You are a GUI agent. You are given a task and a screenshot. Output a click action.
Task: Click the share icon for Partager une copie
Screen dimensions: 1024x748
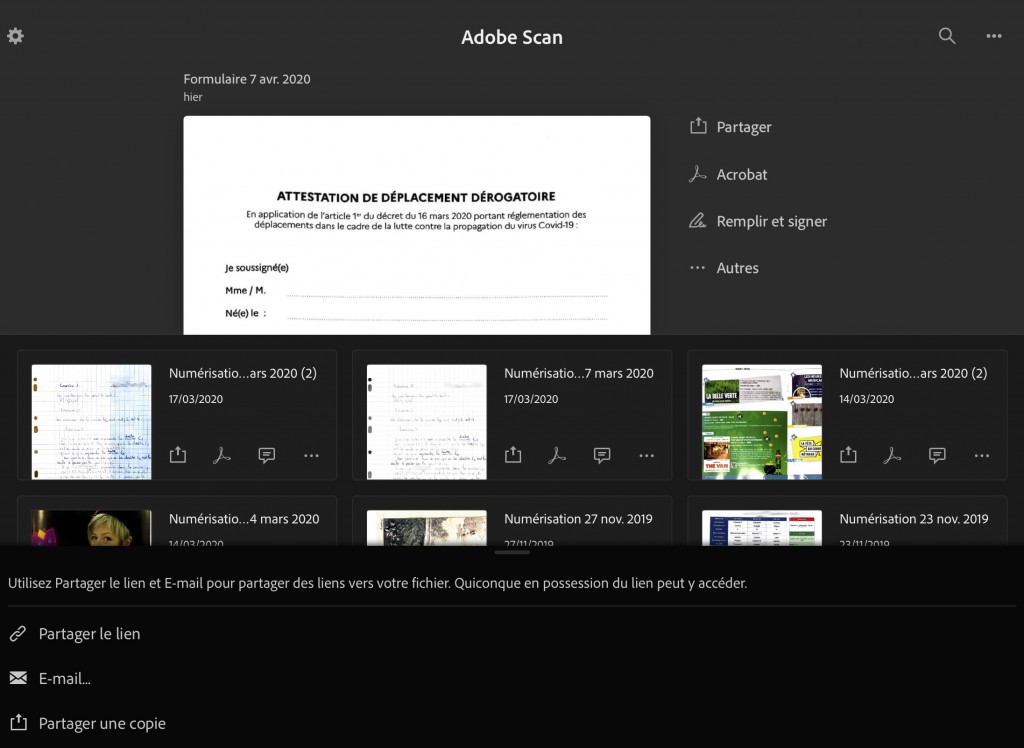pyautogui.click(x=18, y=722)
